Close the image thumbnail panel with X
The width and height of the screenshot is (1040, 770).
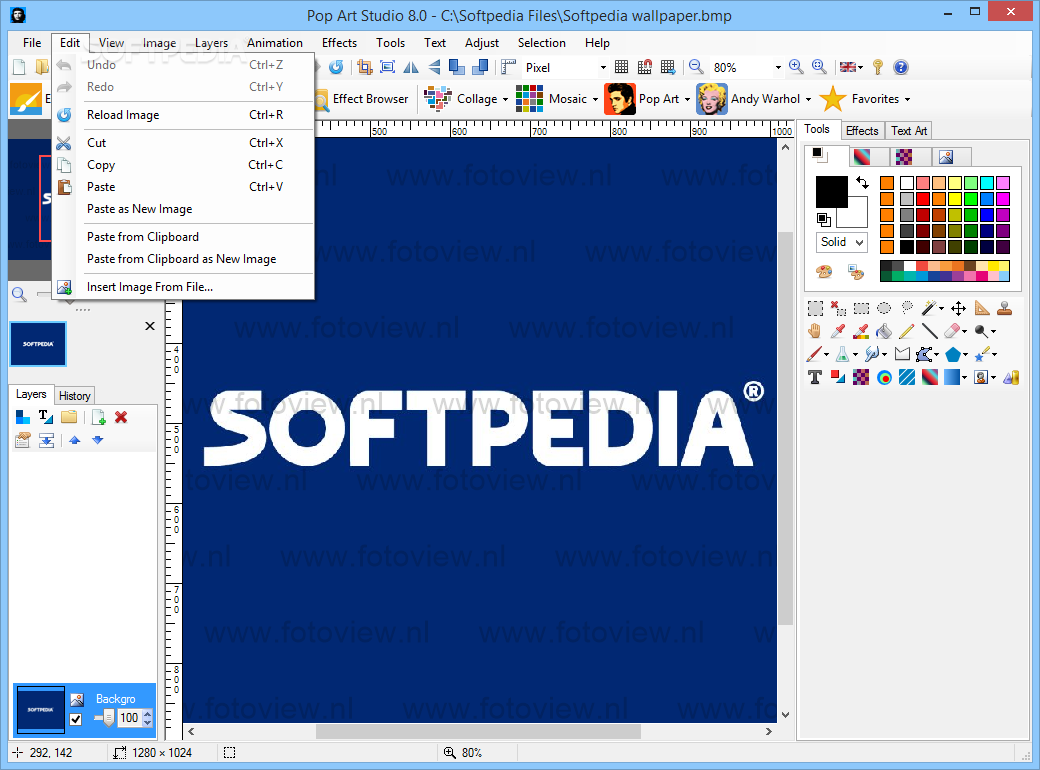[150, 326]
